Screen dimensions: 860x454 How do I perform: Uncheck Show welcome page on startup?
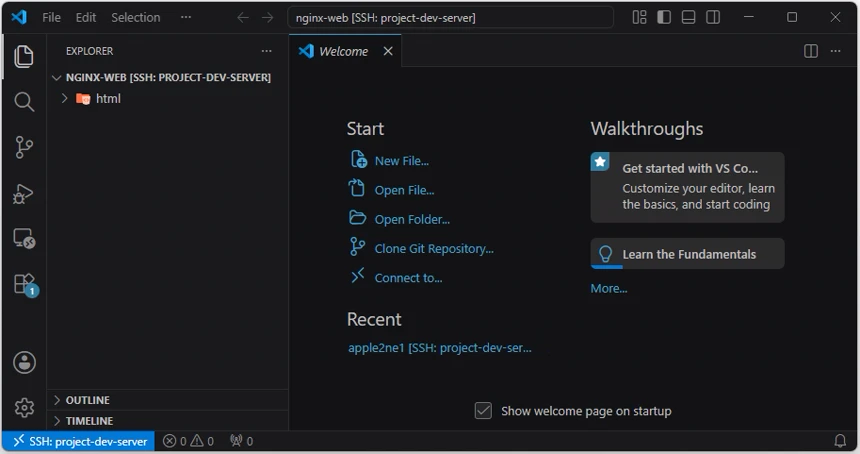[483, 411]
